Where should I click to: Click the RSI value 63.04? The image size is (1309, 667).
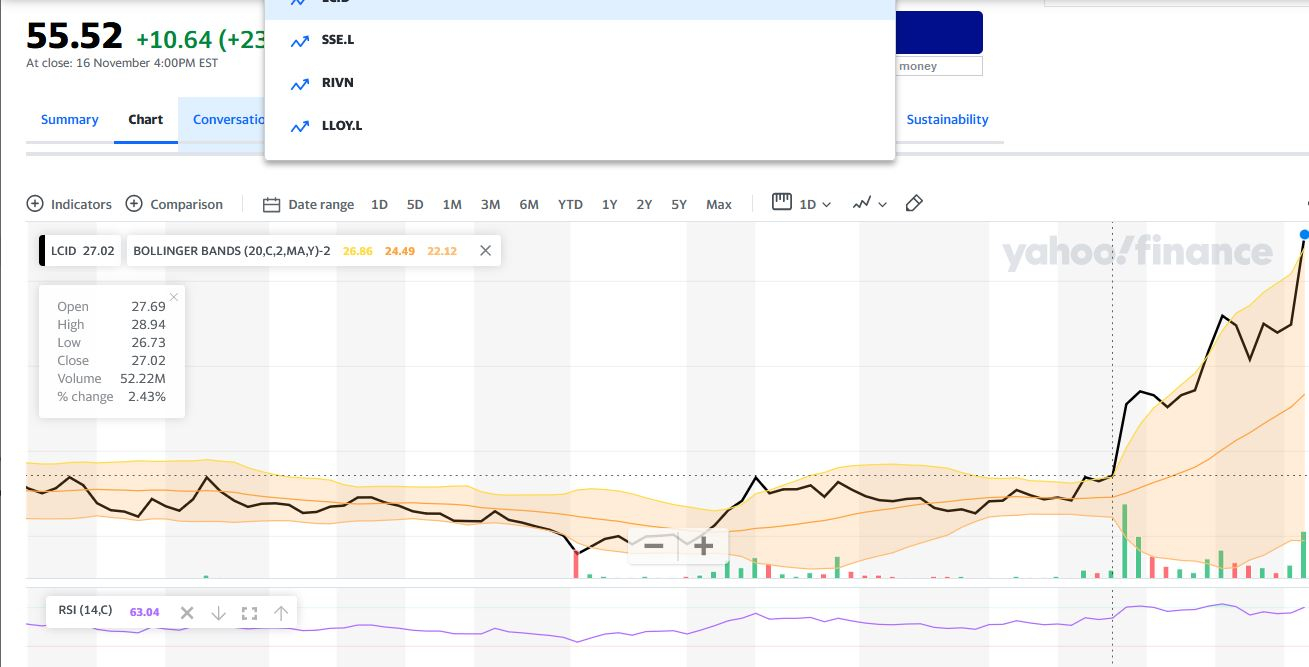144,611
